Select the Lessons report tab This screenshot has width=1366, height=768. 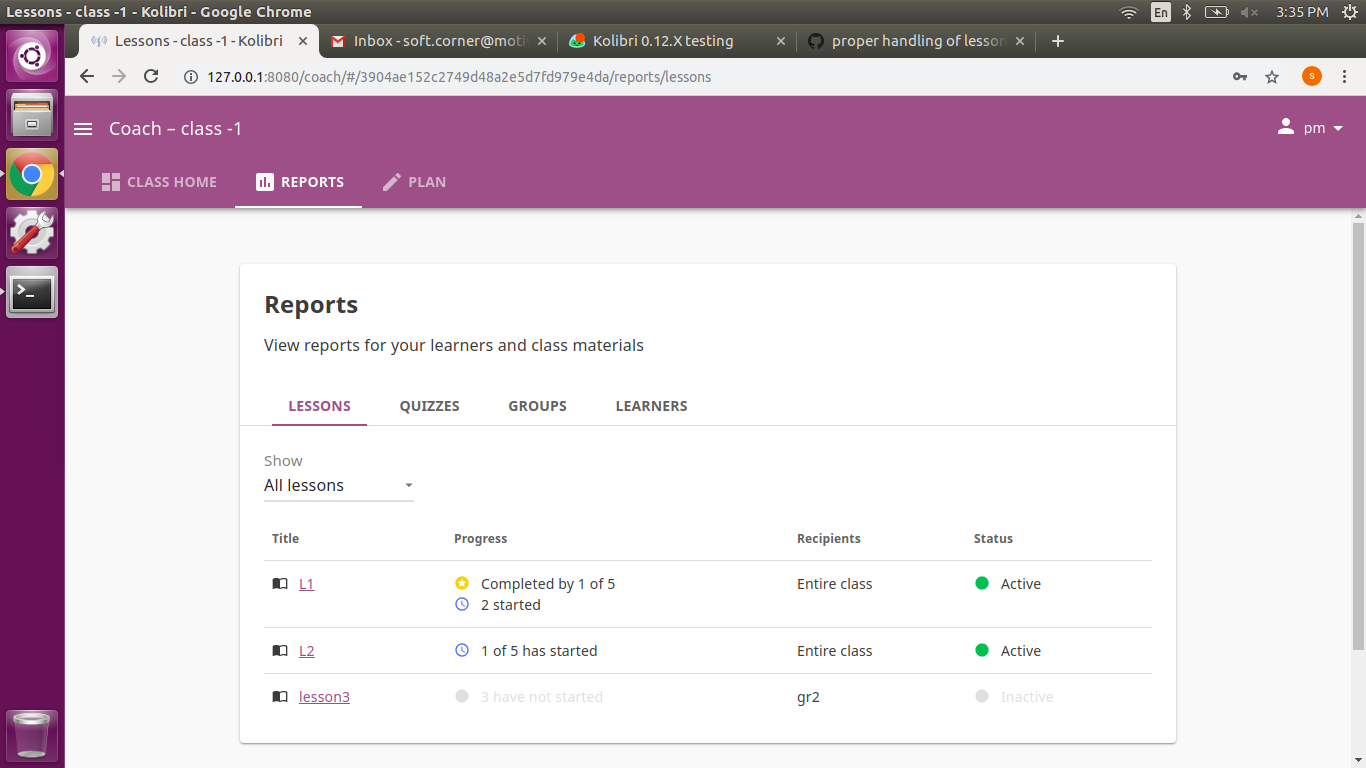319,406
